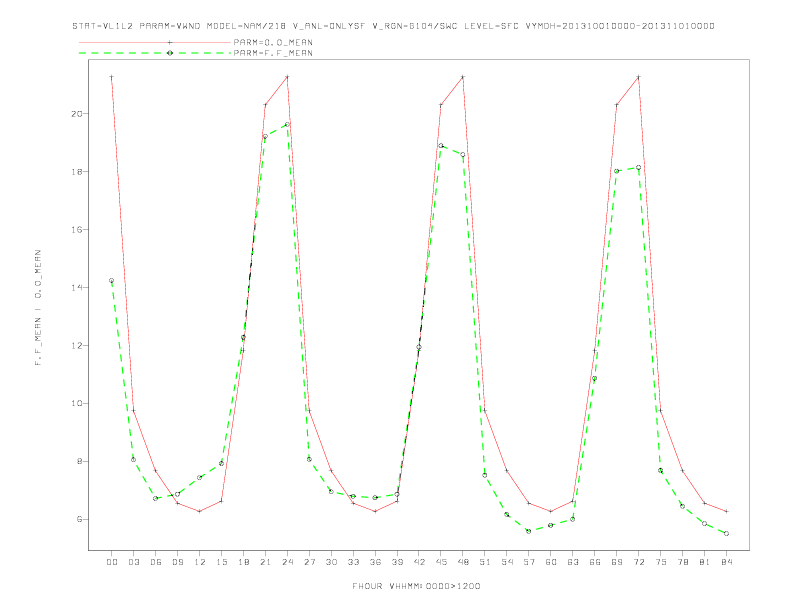Click the PARM=F.F_MEAN legend label
Screen dimensions: 792x612
point(273,53)
